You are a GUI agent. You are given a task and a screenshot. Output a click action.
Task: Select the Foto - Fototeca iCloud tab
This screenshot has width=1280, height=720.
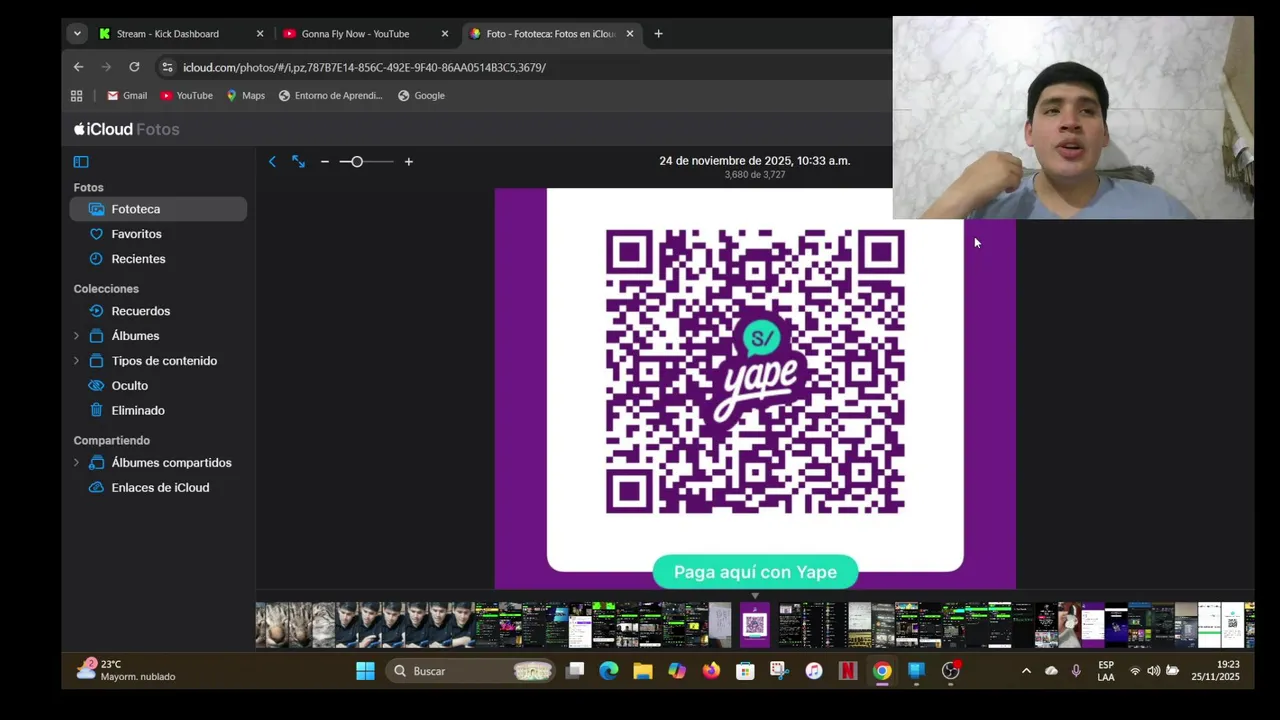[x=550, y=34]
